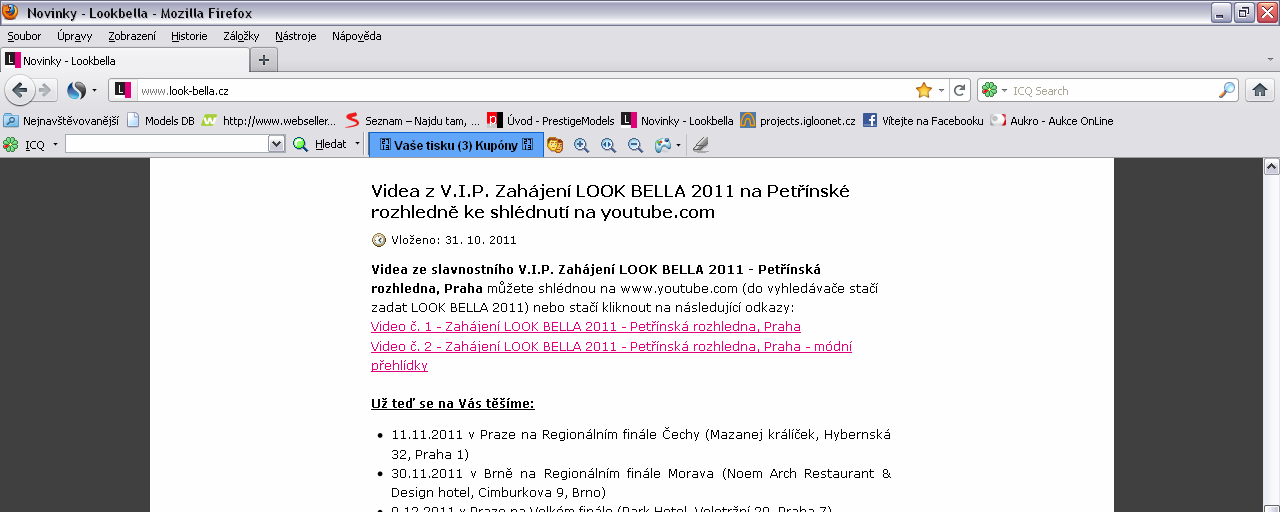
Task: Expand the ICQ toolbar menu arrow
Action: coord(55,144)
